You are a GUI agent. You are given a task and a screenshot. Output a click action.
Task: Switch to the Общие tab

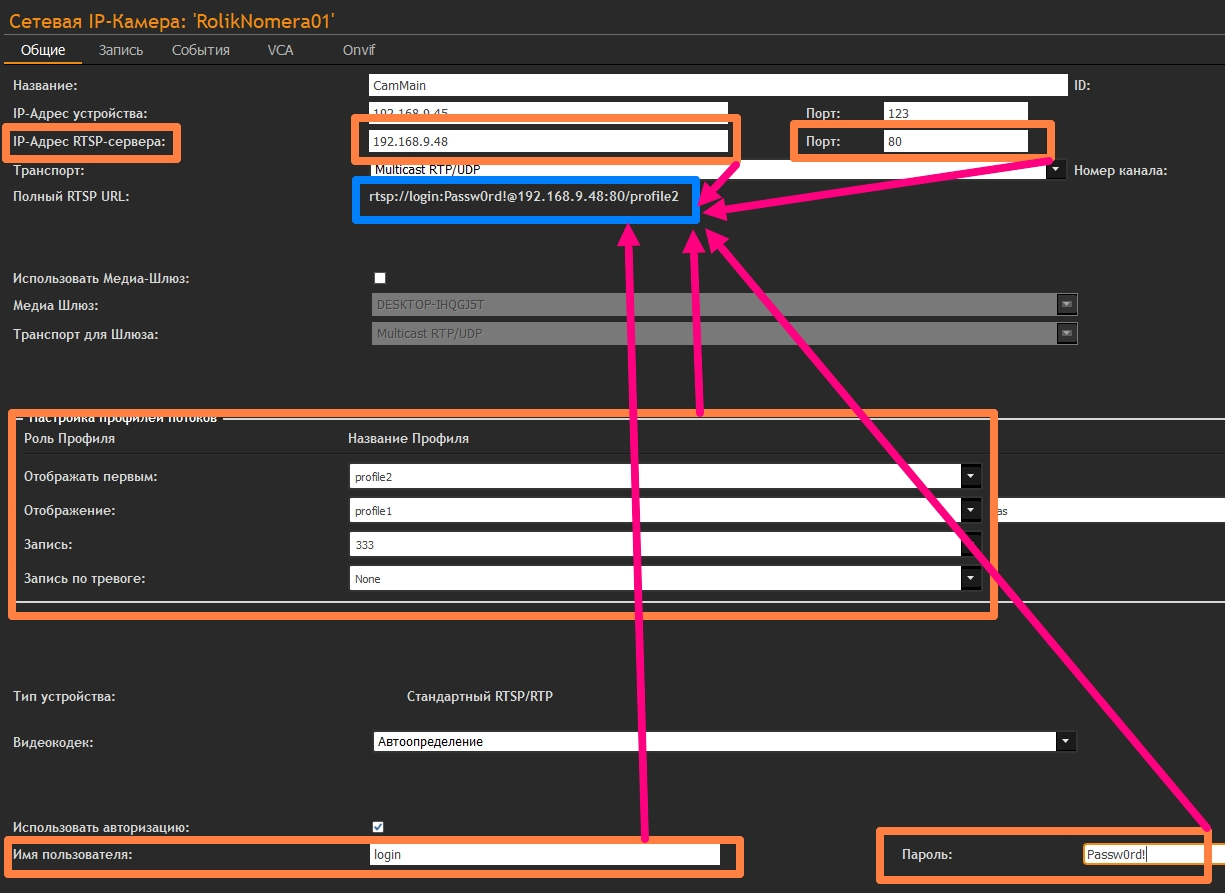tap(43, 50)
